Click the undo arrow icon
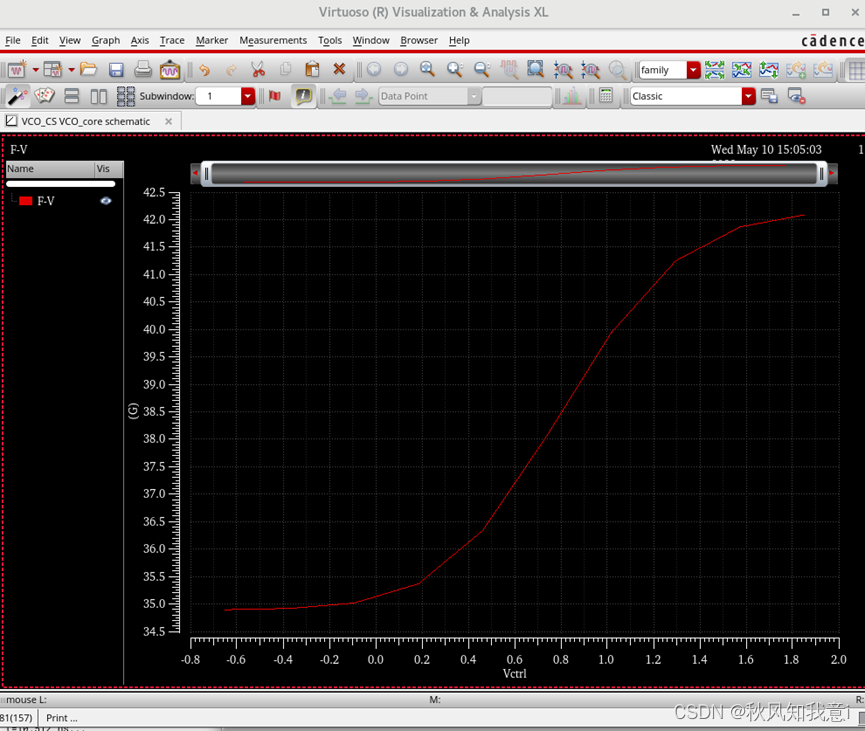Image resolution: width=865 pixels, height=731 pixels. pos(205,70)
